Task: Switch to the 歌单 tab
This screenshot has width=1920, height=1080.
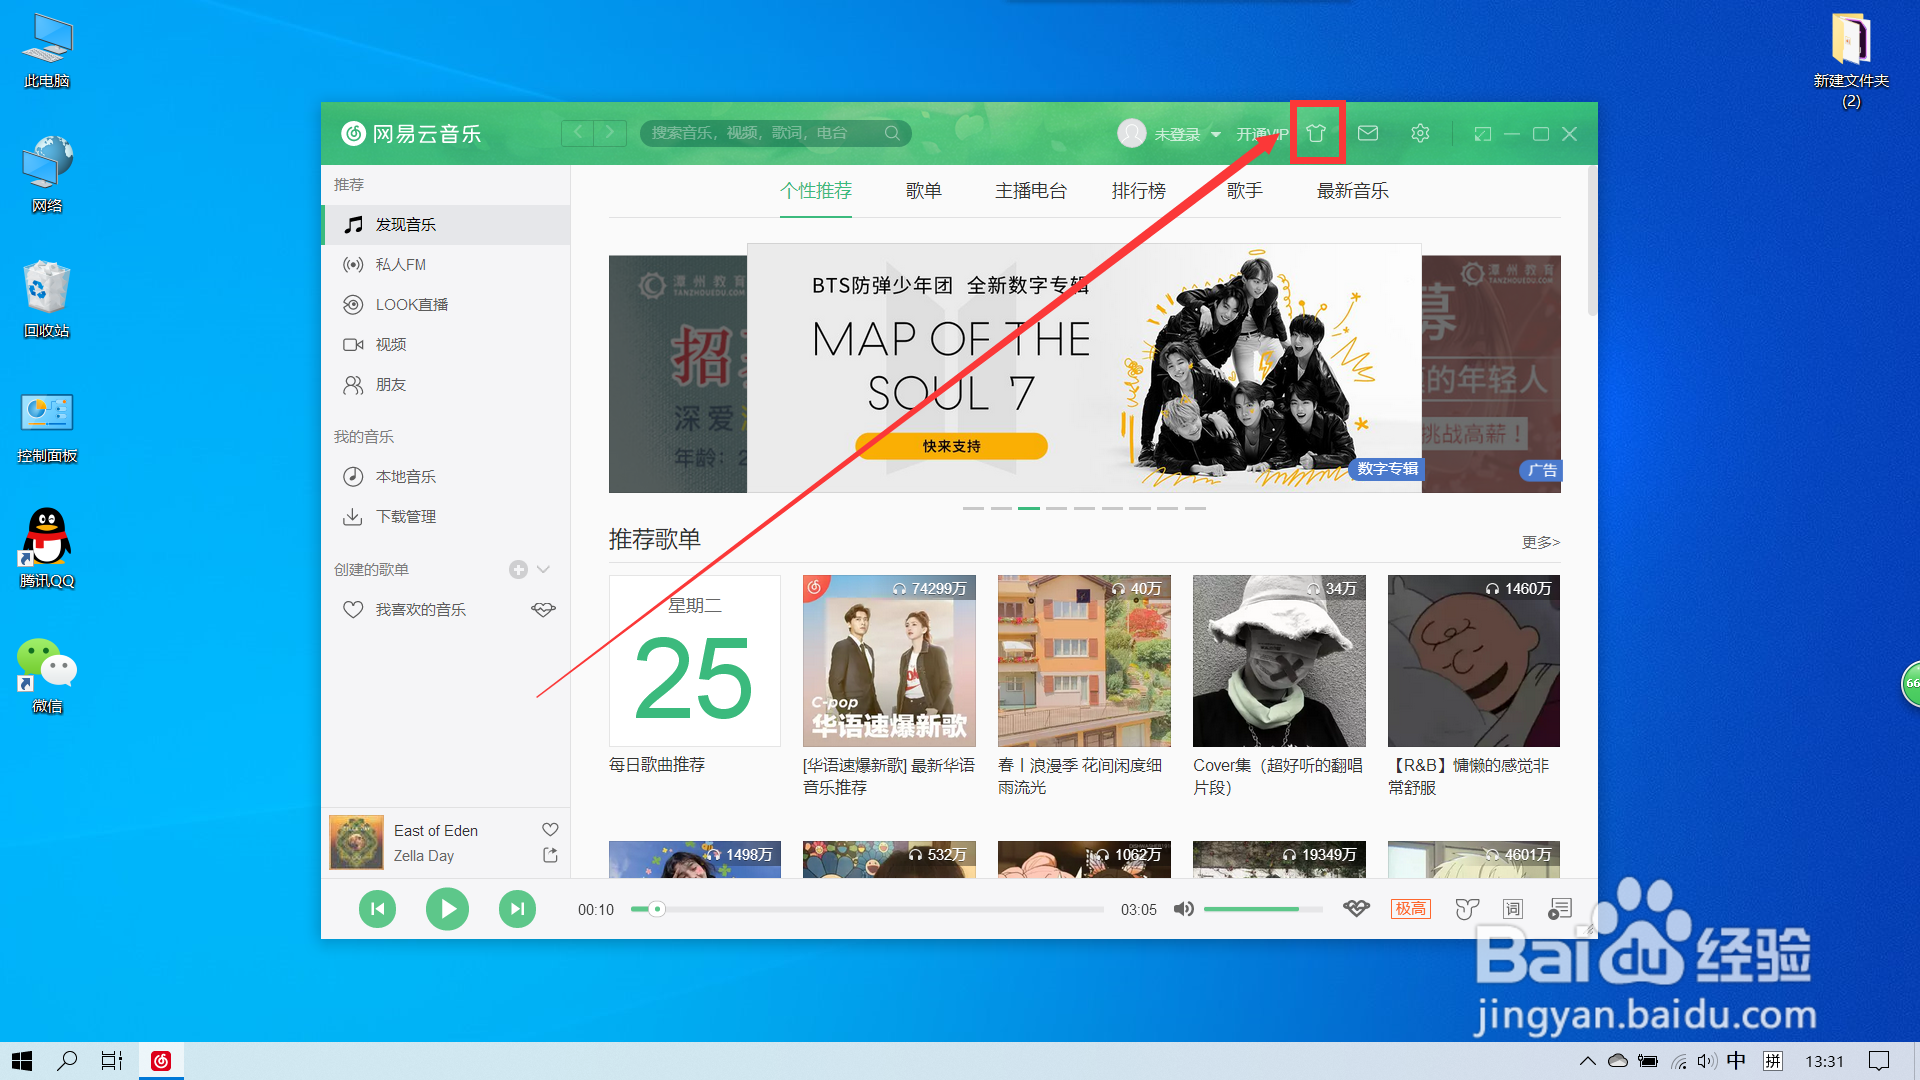Action: 923,191
